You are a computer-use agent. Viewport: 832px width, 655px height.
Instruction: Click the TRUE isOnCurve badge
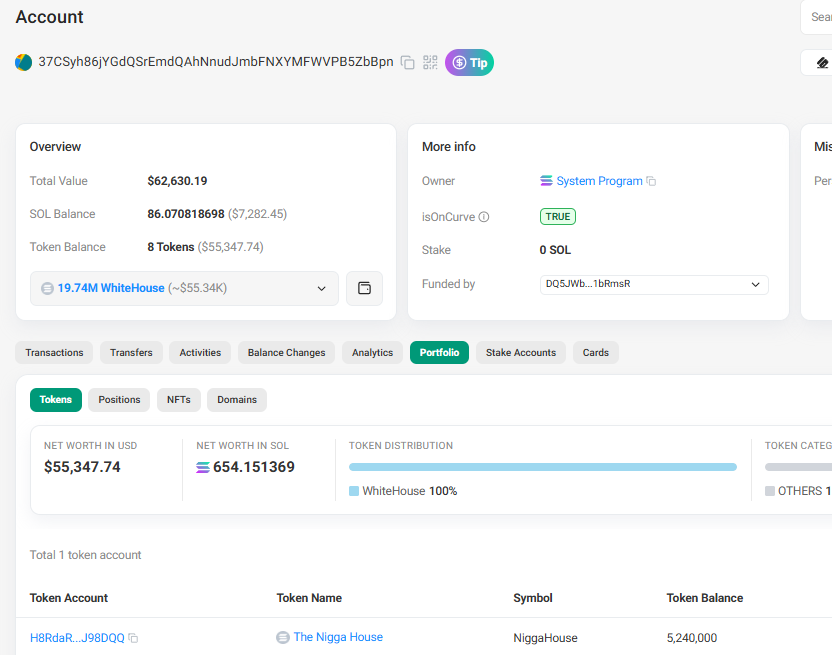[x=558, y=217]
